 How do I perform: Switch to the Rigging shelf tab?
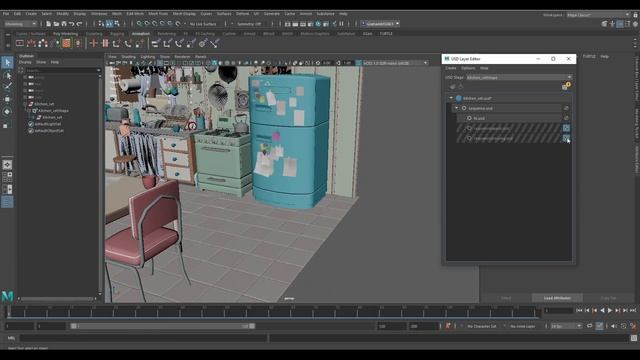tap(117, 34)
